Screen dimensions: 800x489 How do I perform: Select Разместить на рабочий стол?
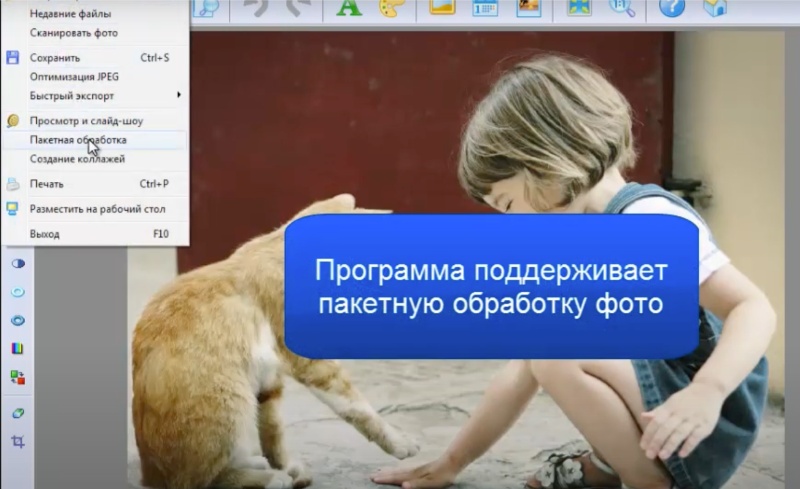point(95,209)
